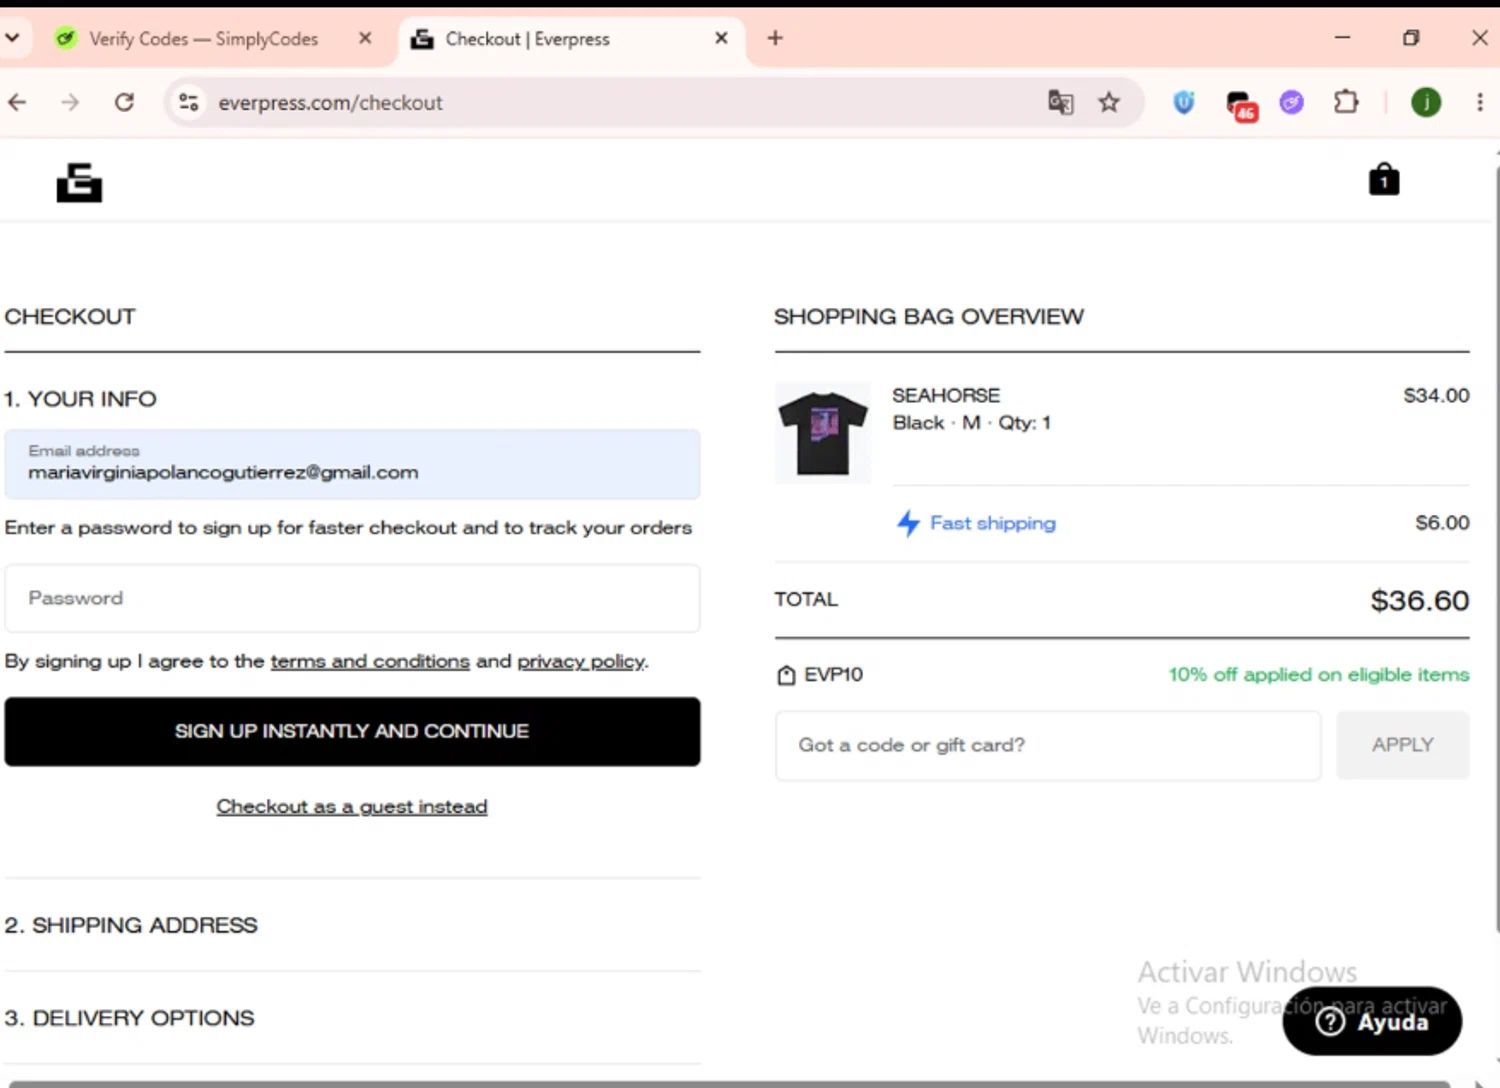Open a new browser tab
Screen dimensions: 1500x1088
coord(775,38)
